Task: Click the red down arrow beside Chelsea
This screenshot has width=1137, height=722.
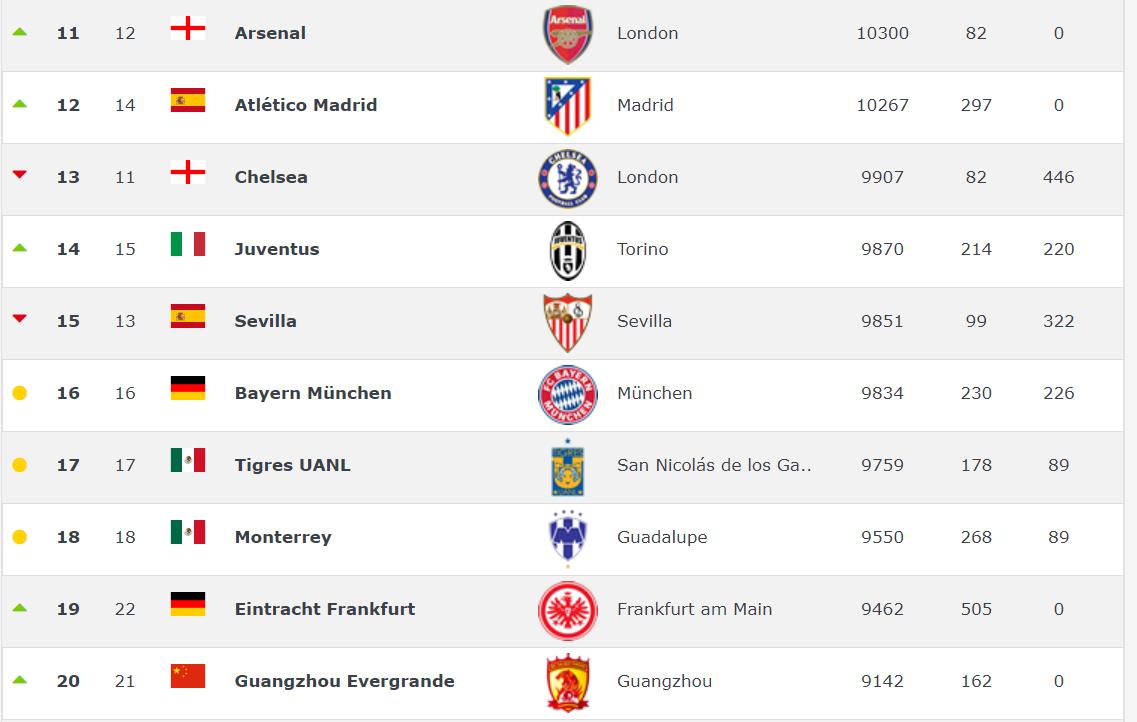Action: tap(19, 176)
